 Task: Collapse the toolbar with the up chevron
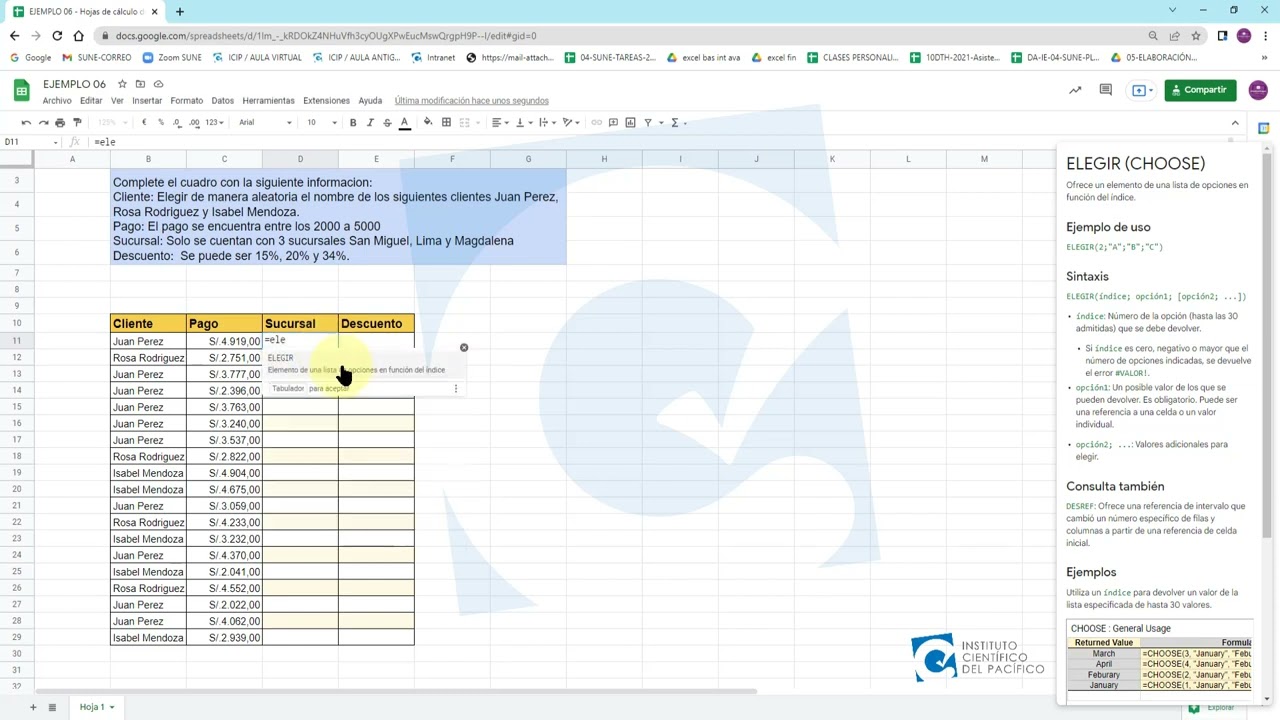(x=1235, y=123)
